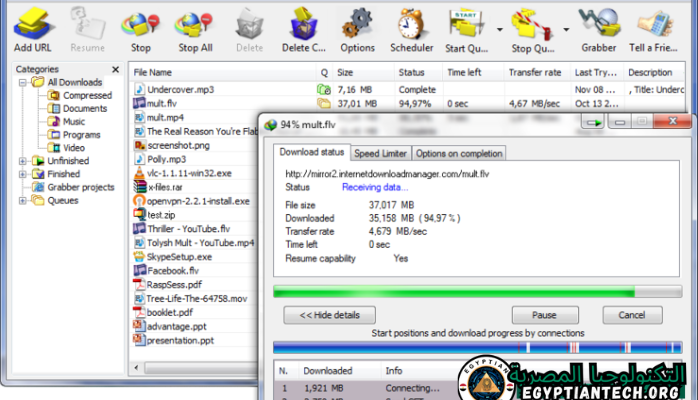698x400 pixels.
Task: Click the Hide details button
Action: pyautogui.click(x=329, y=315)
